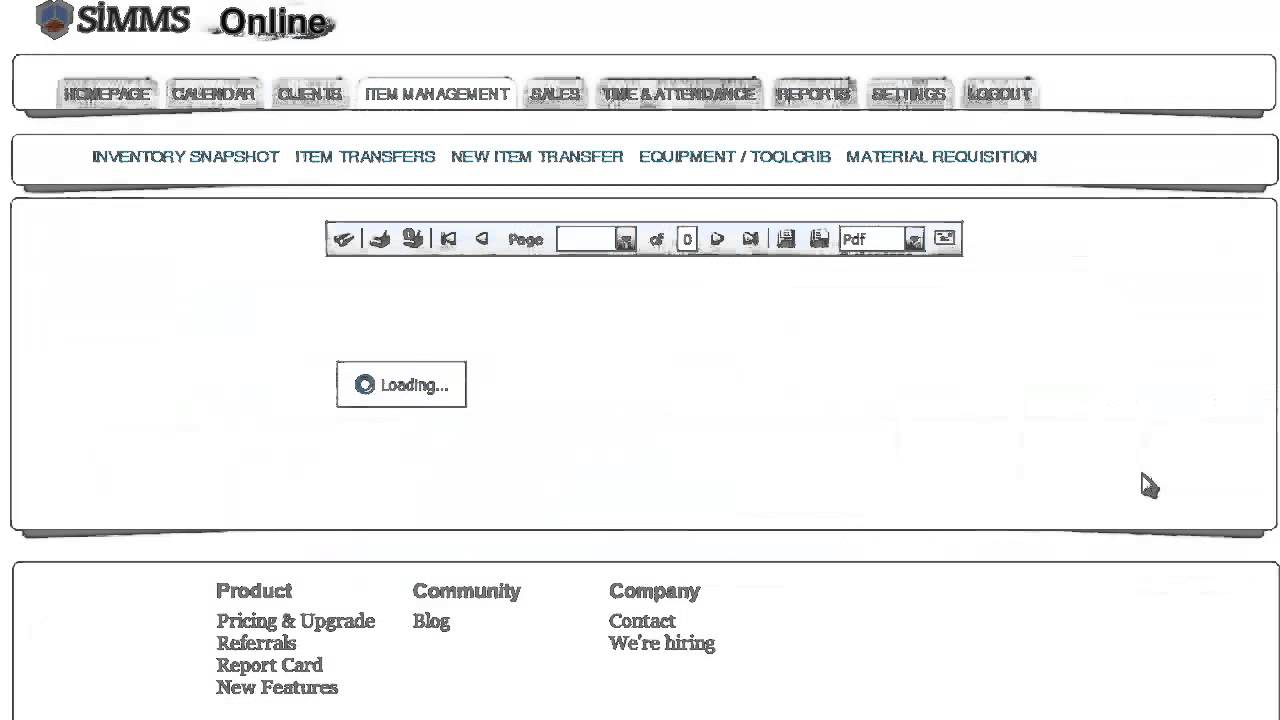The height and width of the screenshot is (720, 1280).
Task: Click the icon right of the Pdf dropdown
Action: [944, 238]
